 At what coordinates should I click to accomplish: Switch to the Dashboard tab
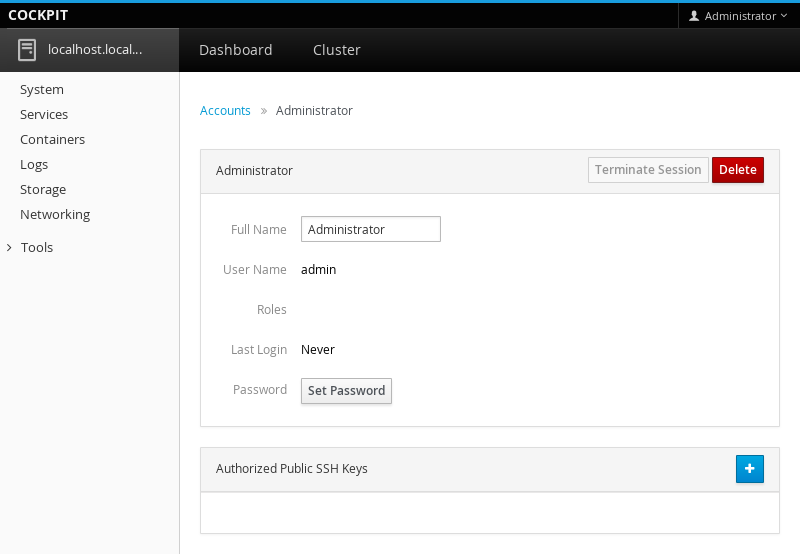point(235,50)
